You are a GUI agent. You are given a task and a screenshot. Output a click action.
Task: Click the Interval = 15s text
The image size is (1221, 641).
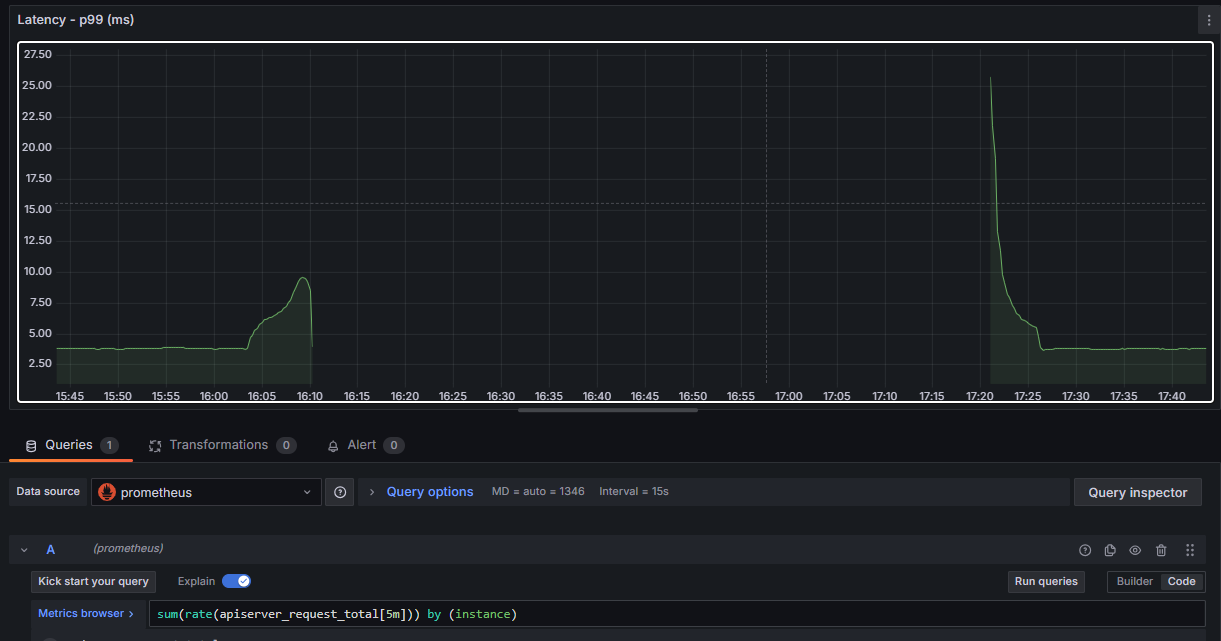point(634,492)
